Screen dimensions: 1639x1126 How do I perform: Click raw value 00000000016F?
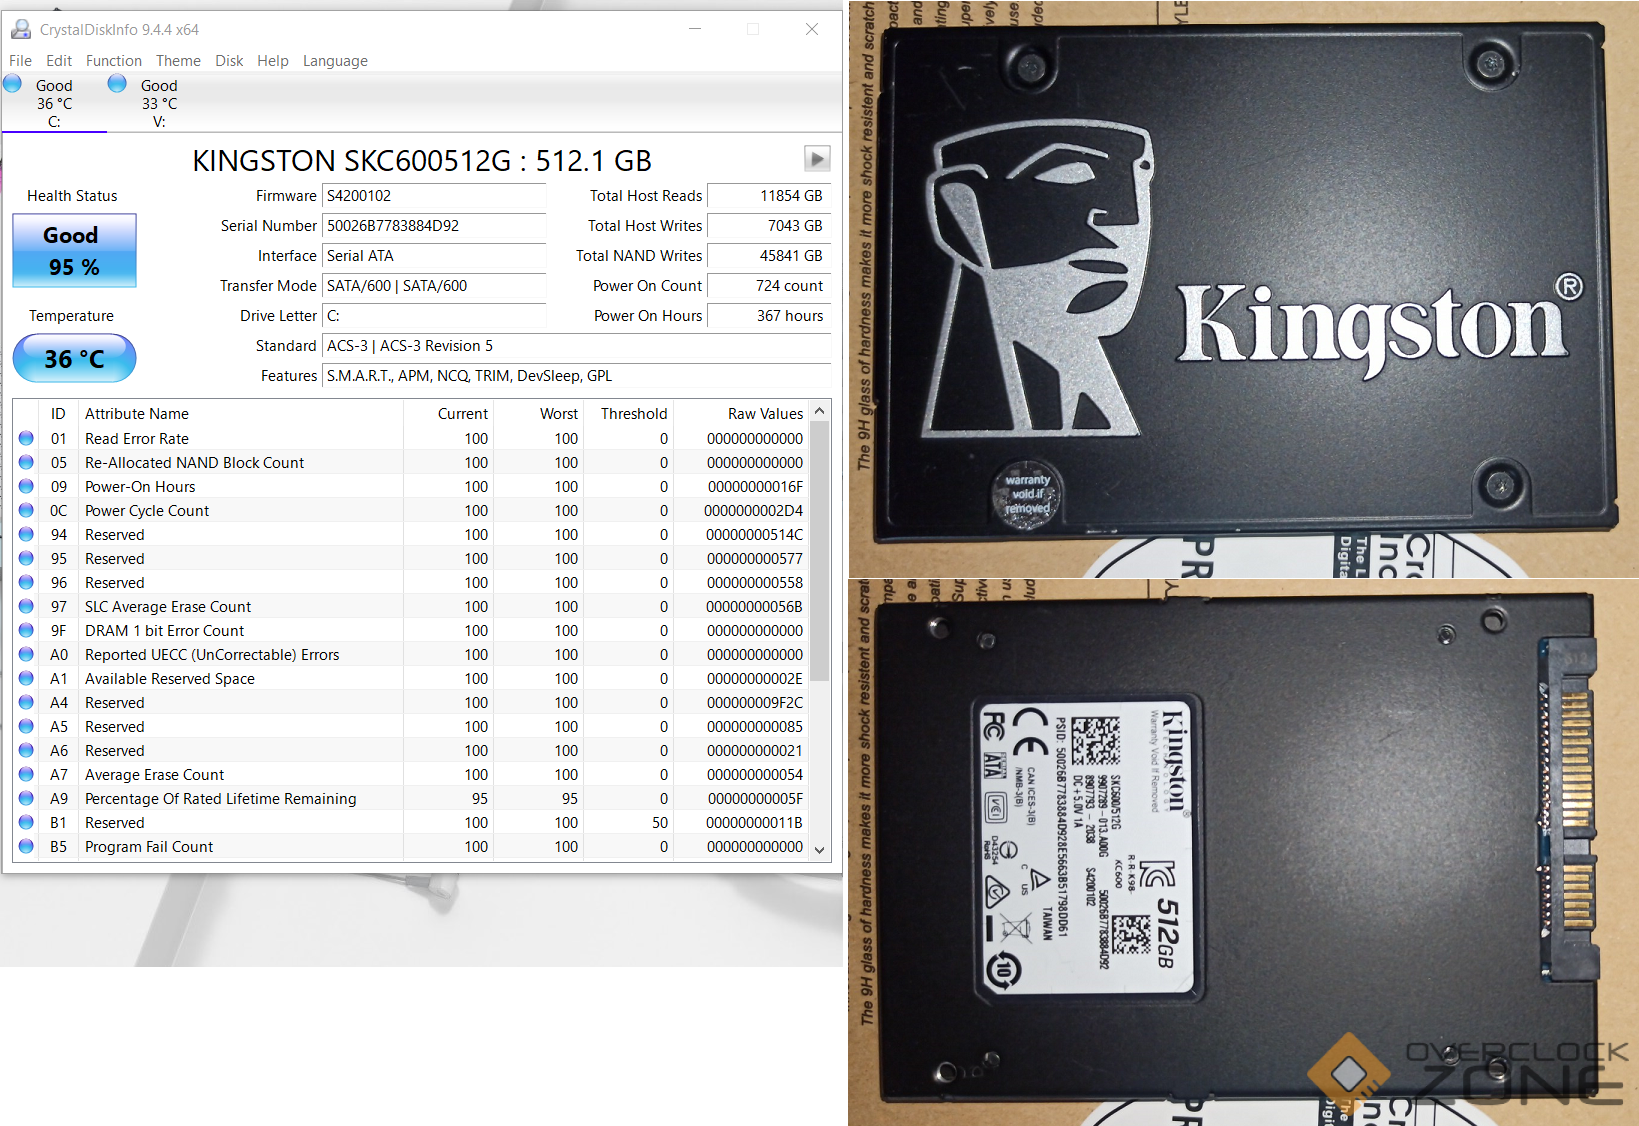(755, 487)
